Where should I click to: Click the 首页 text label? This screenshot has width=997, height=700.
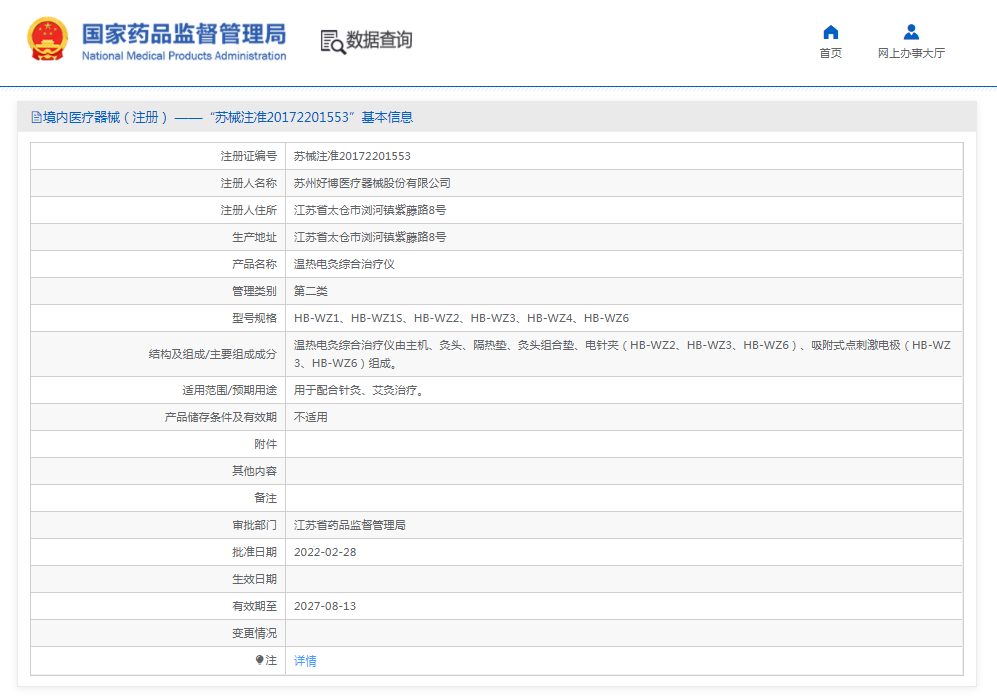830,53
